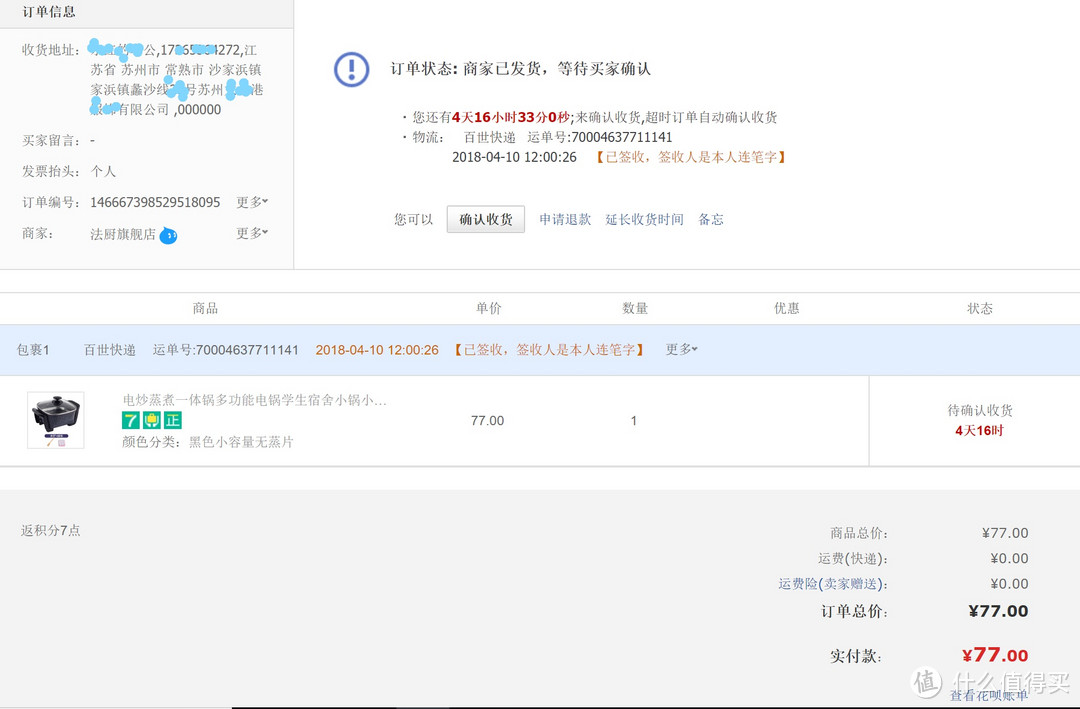
Task: Click the Wangwang chat icon beside 法厨旗舰店
Action: [x=168, y=236]
